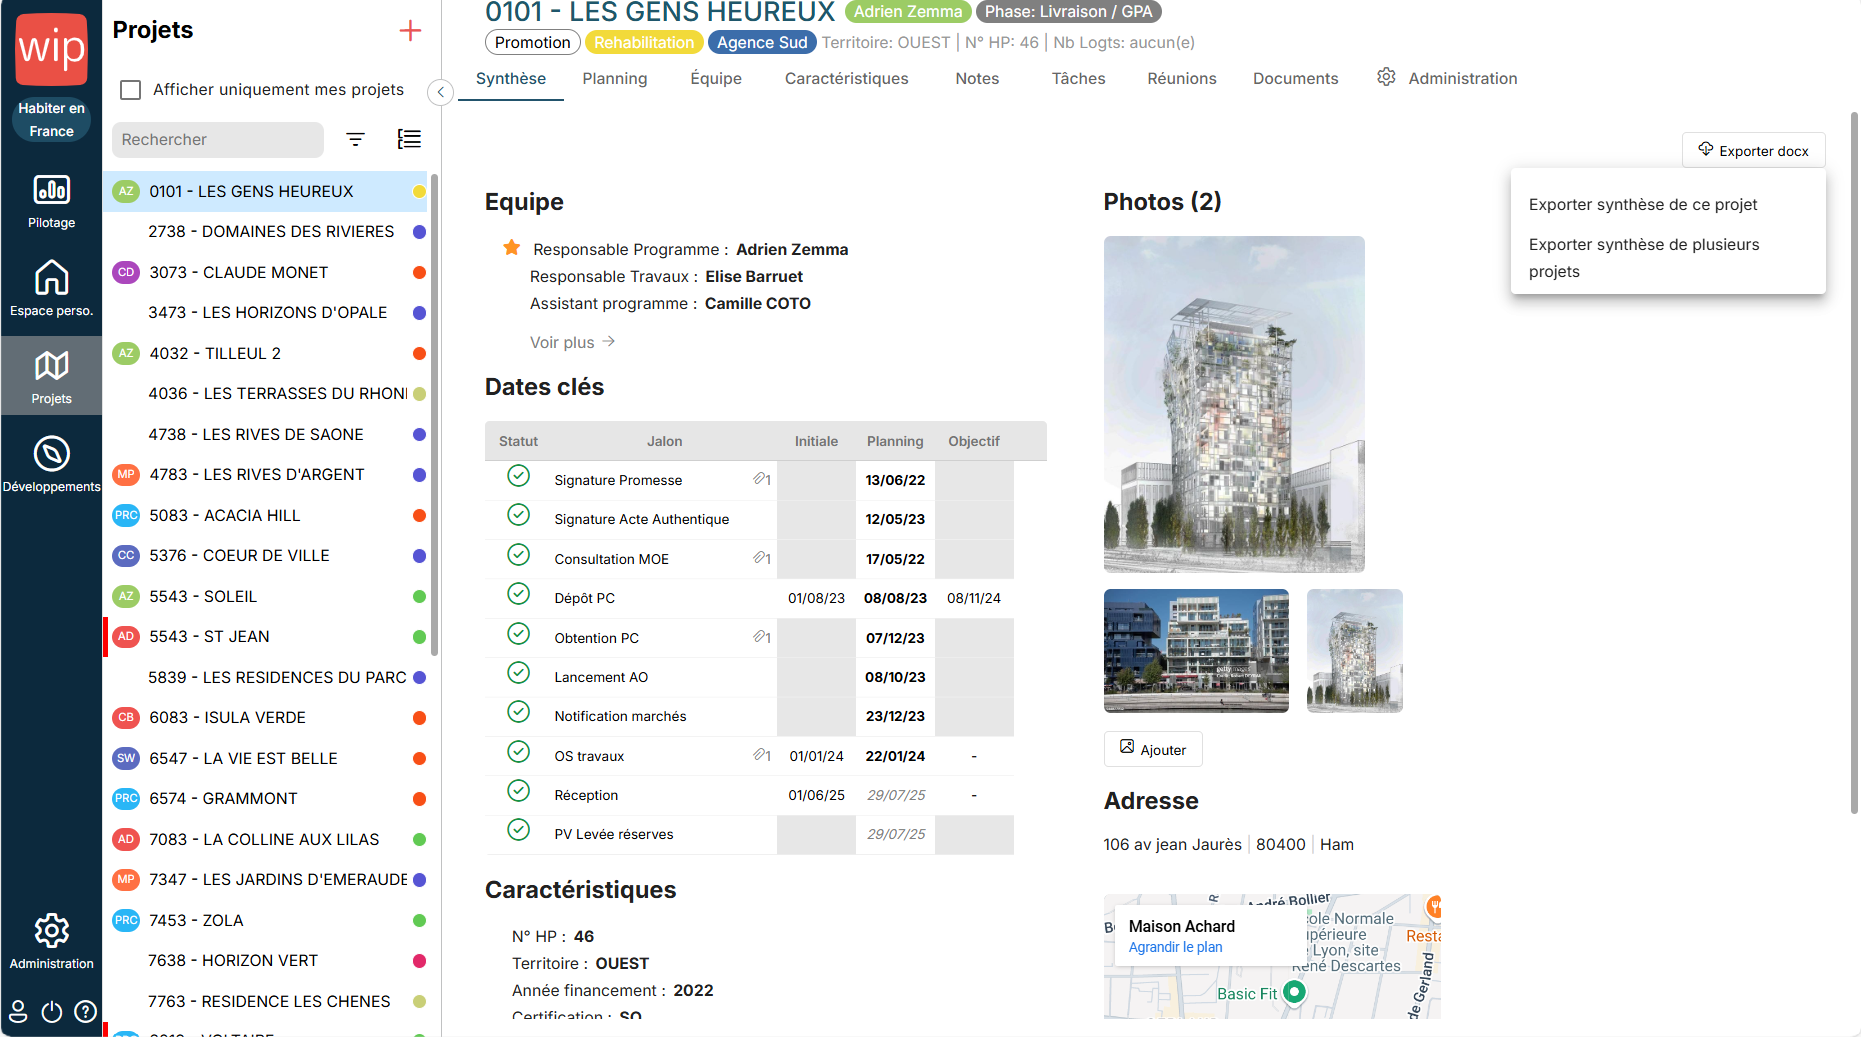The width and height of the screenshot is (1861, 1037).
Task: Open the Caractéristiques tab
Action: coord(847,78)
